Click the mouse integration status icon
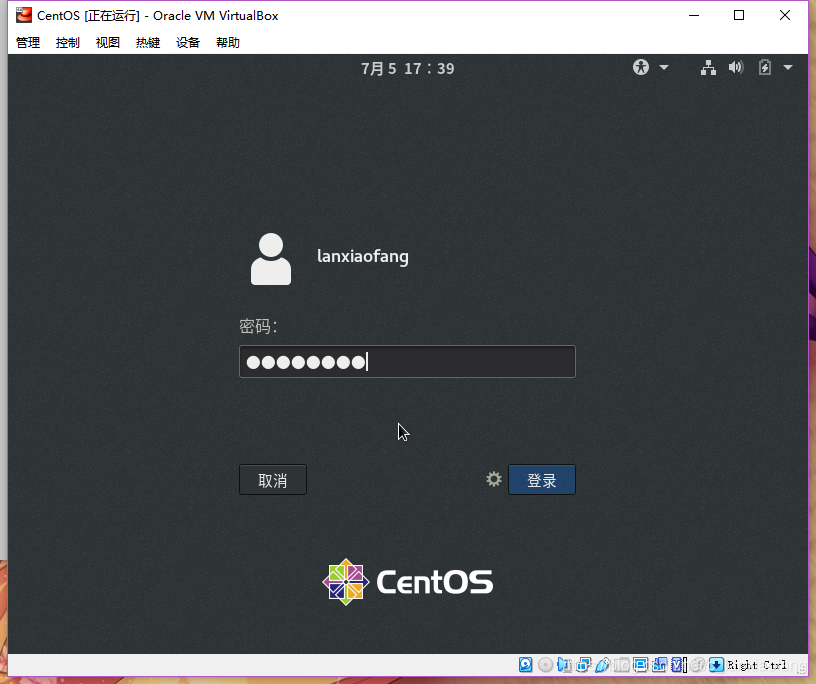The height and width of the screenshot is (684, 816). (x=697, y=665)
